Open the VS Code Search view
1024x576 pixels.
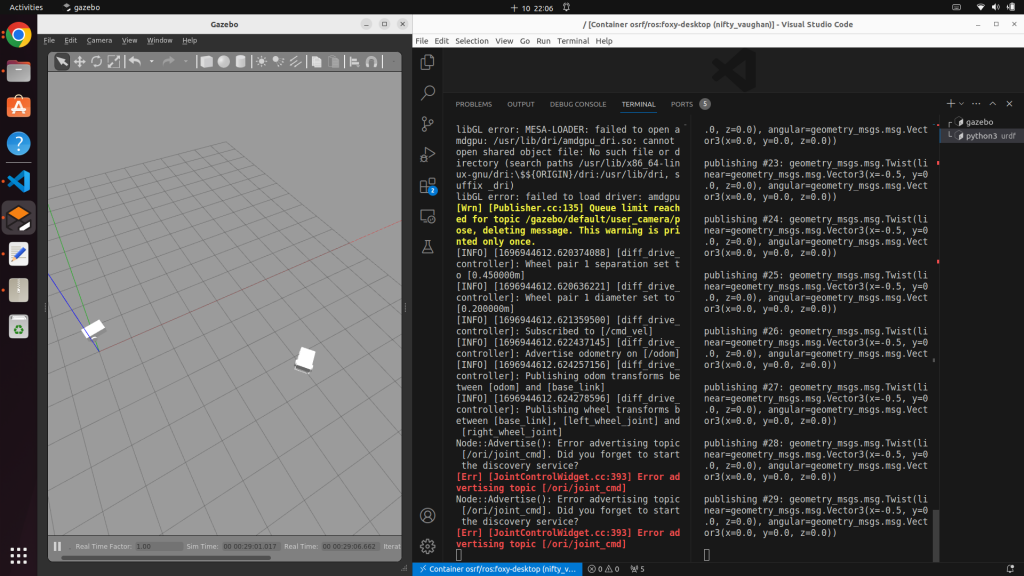click(x=428, y=93)
